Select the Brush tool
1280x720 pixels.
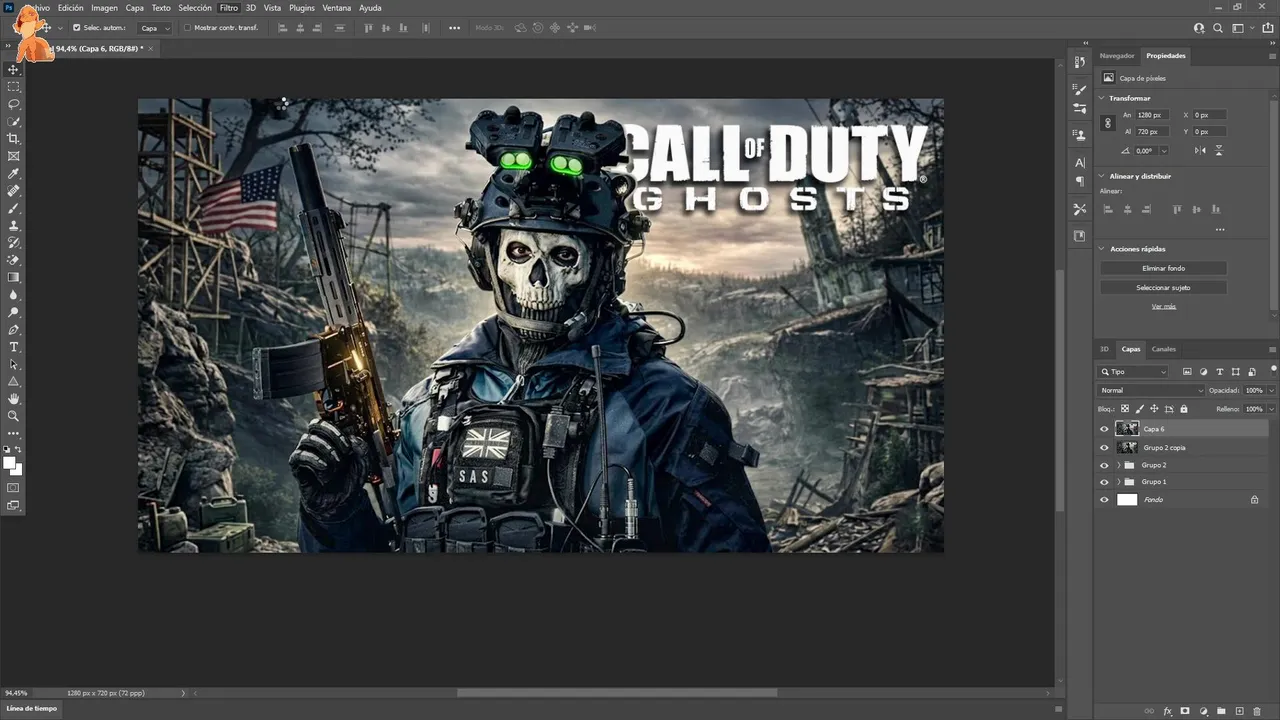click(x=14, y=209)
